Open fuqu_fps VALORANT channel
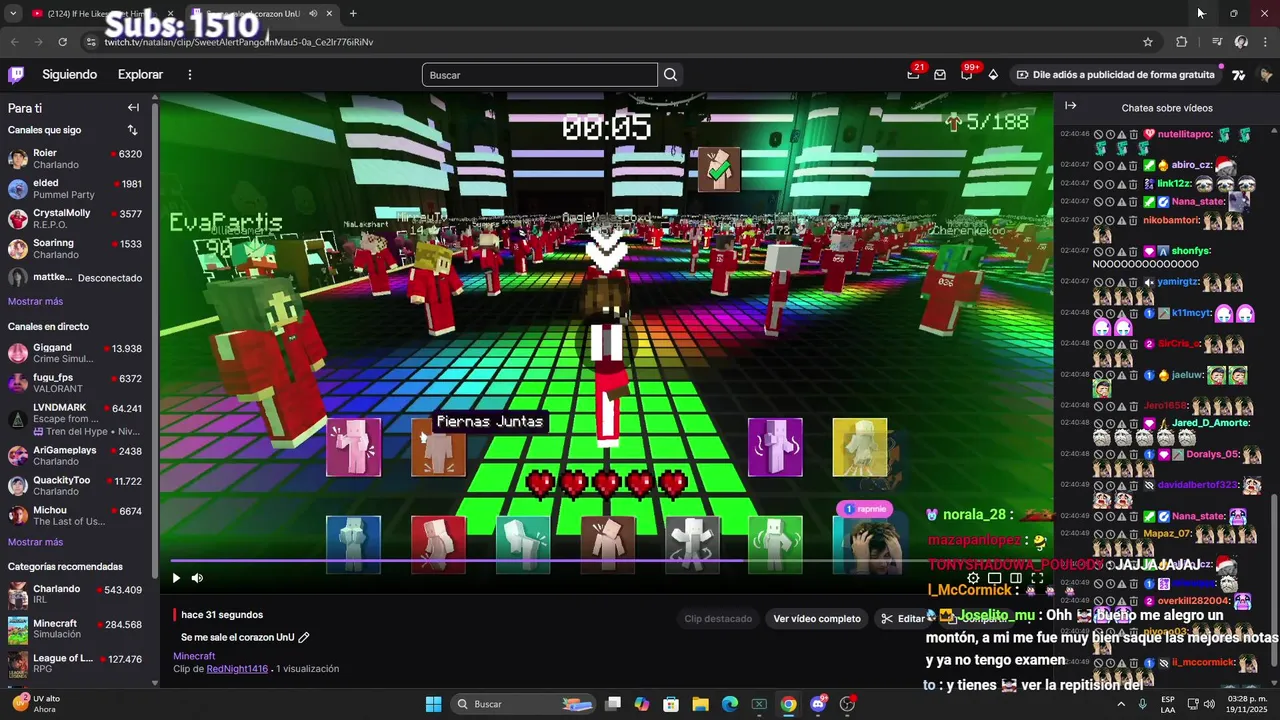This screenshot has height=720, width=1280. tap(76, 383)
